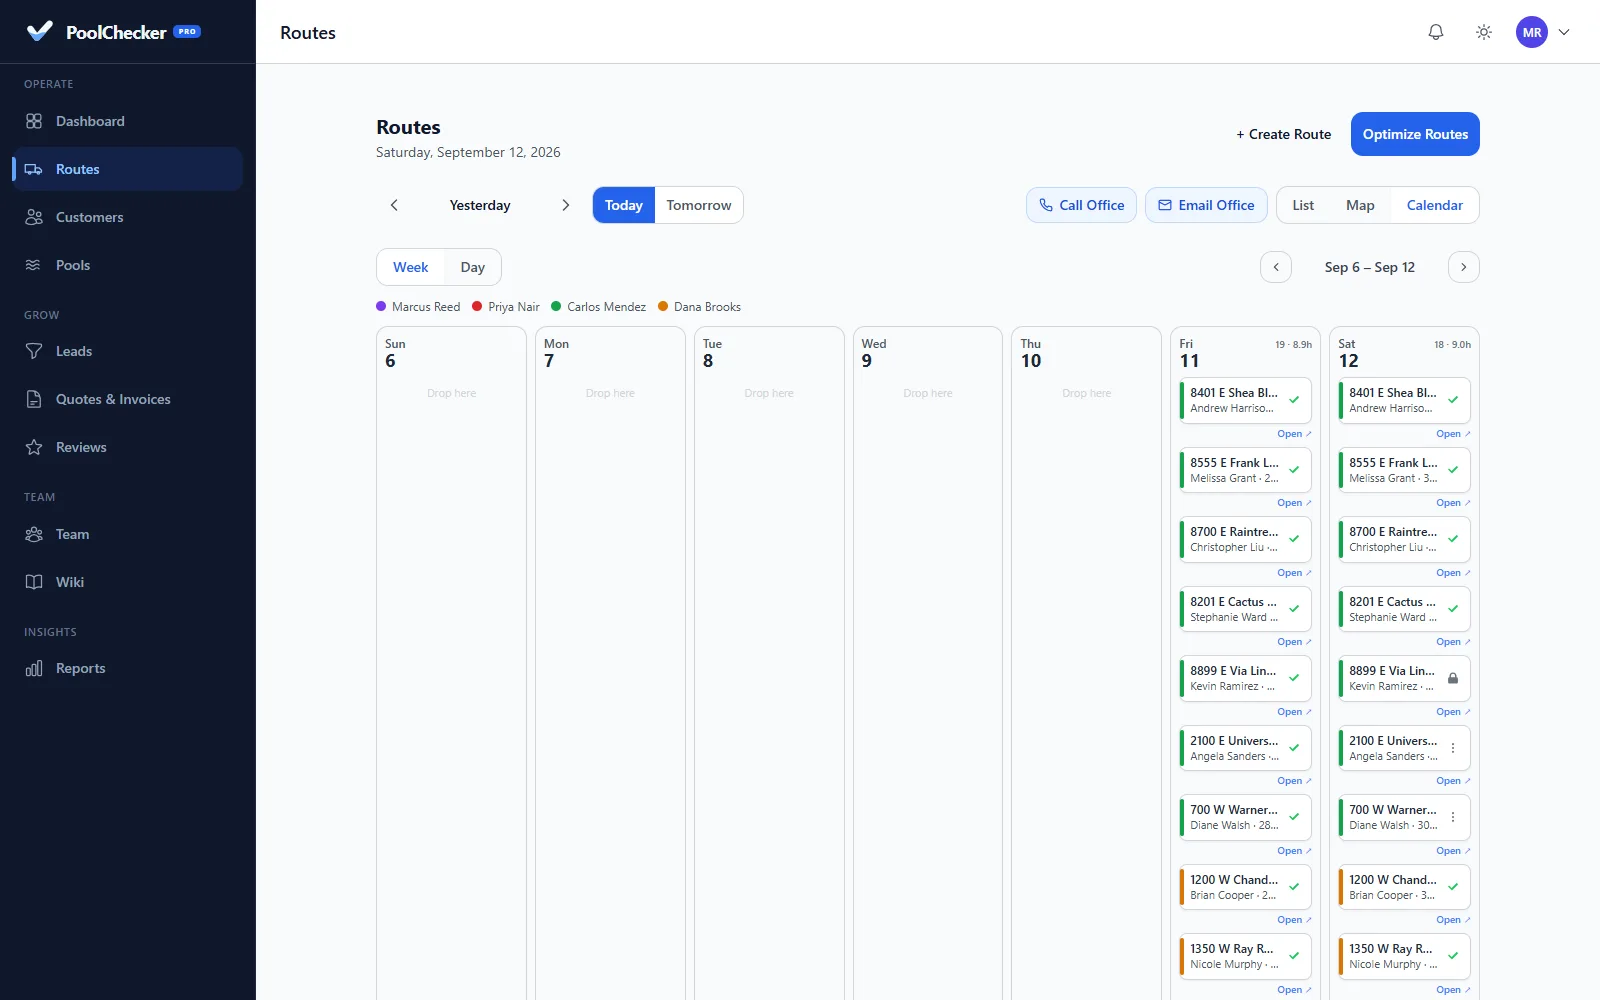Go to Pools in the sidebar
Viewport: 1600px width, 1000px height.
point(128,265)
